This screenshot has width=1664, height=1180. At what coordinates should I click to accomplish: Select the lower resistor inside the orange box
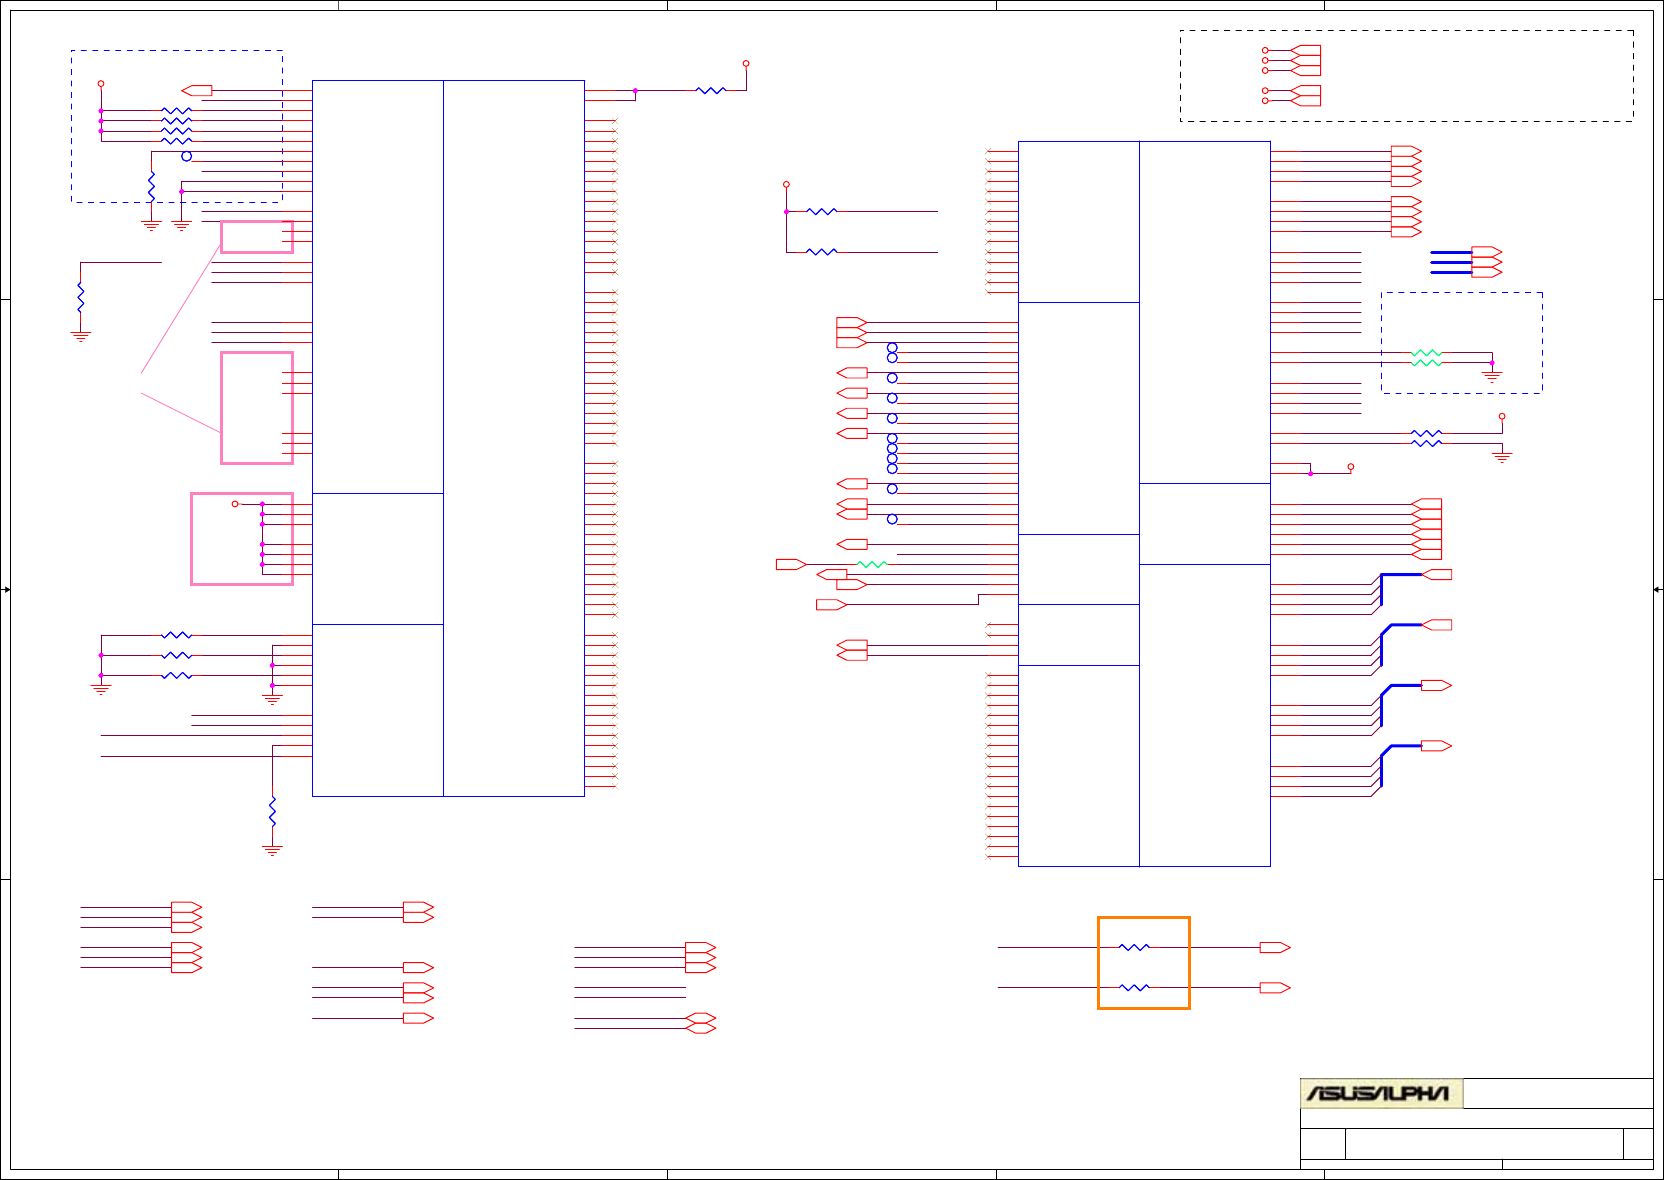click(1134, 987)
